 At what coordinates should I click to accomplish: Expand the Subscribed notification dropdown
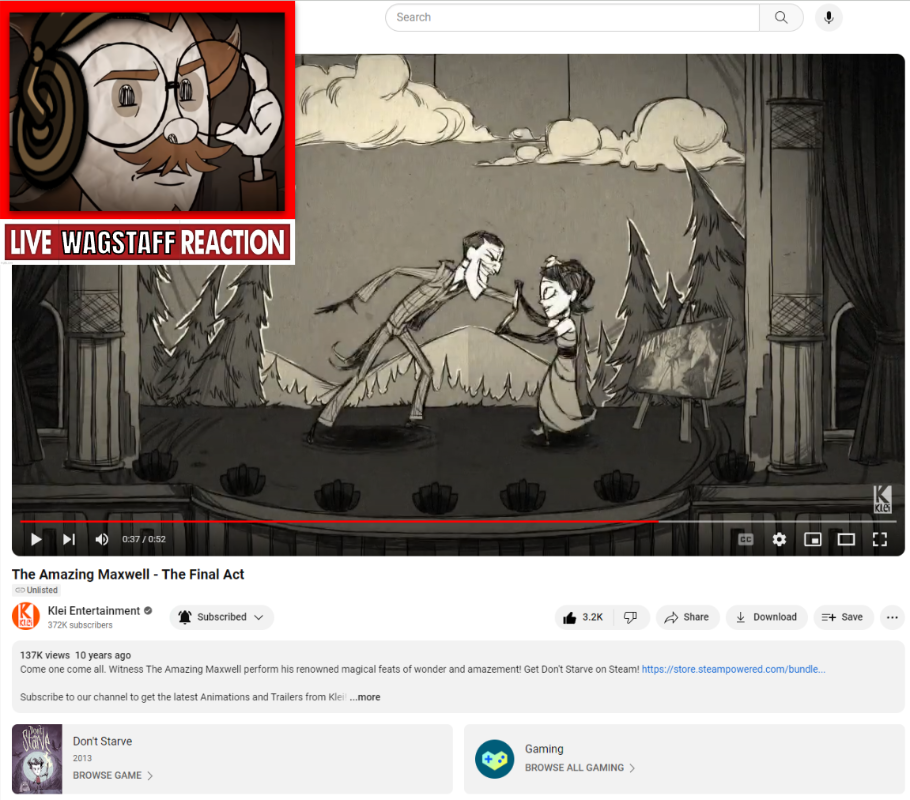pyautogui.click(x=222, y=617)
